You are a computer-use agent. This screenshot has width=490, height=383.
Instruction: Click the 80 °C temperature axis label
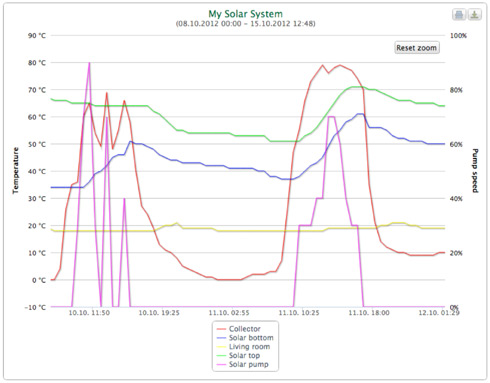[37, 63]
